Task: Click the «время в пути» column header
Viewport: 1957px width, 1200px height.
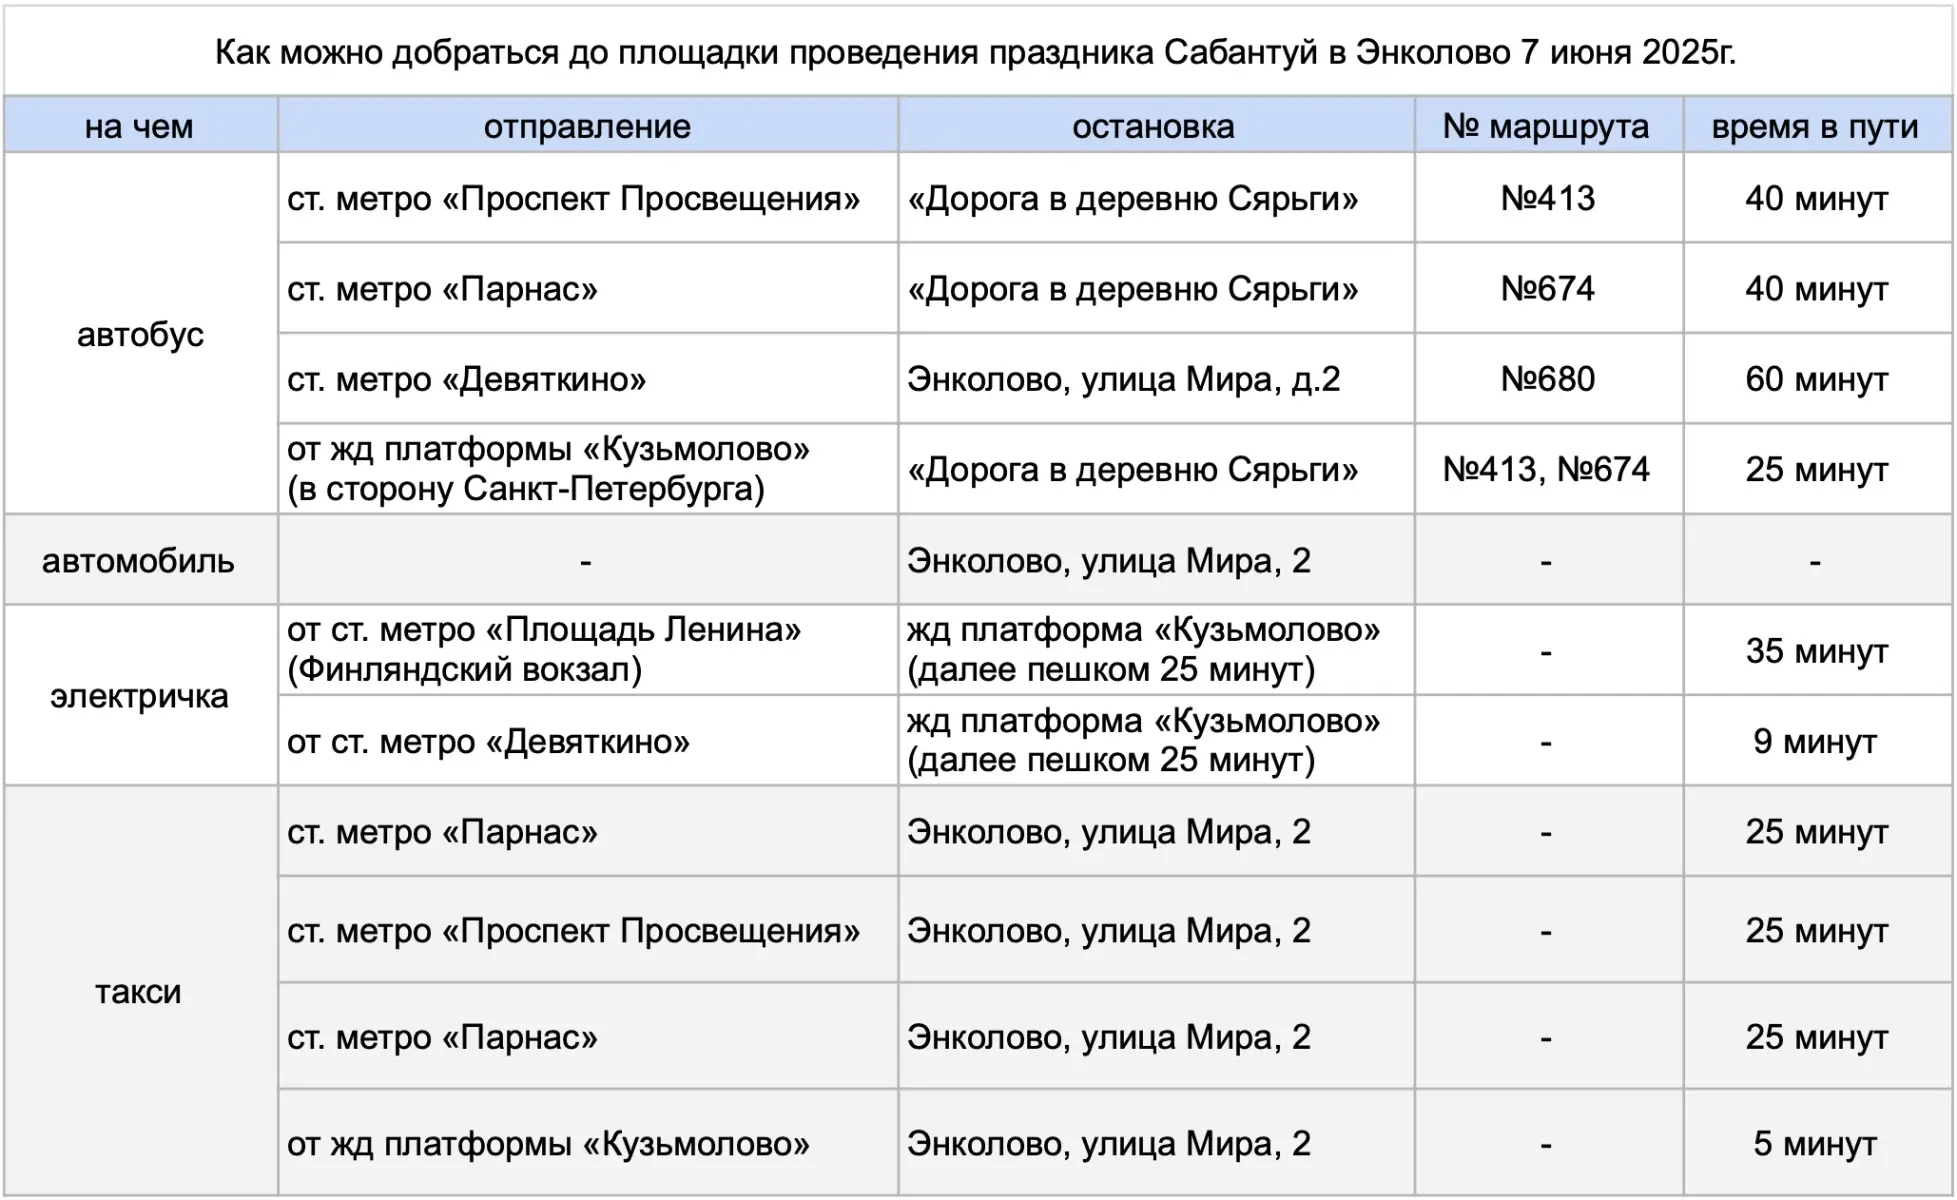Action: pos(1817,126)
